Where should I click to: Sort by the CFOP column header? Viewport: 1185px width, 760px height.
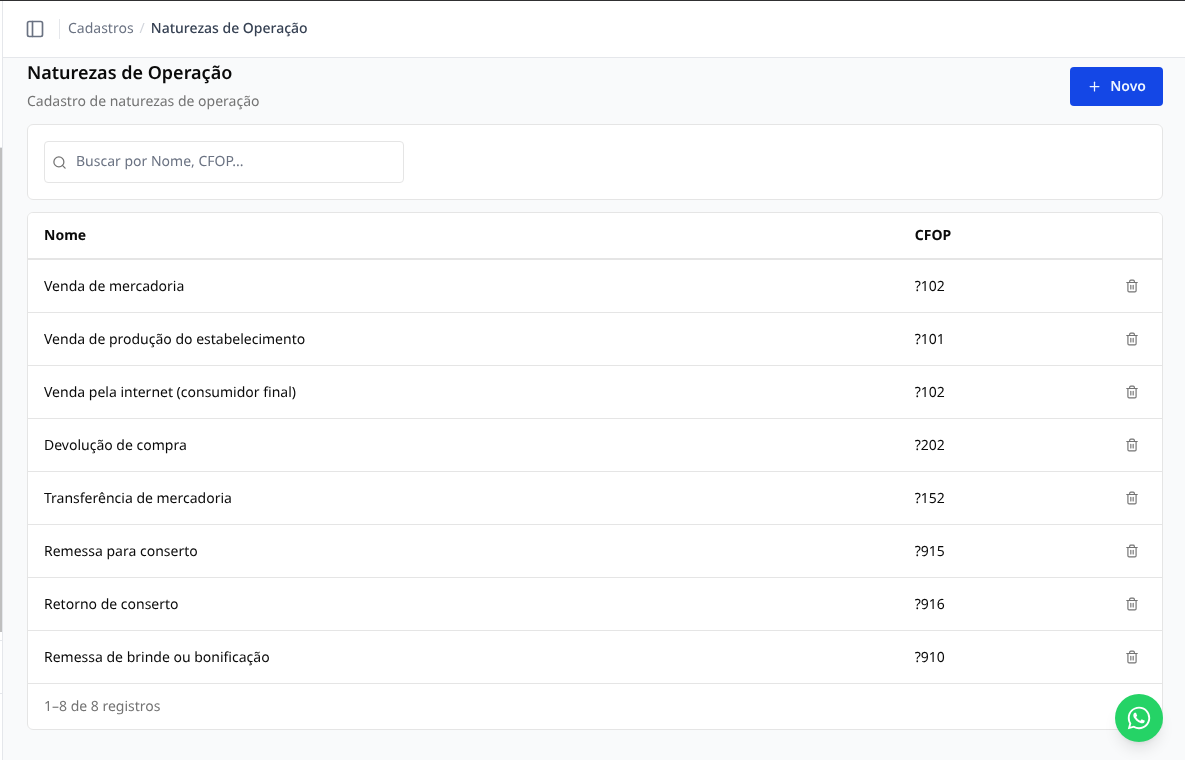pyautogui.click(x=933, y=235)
